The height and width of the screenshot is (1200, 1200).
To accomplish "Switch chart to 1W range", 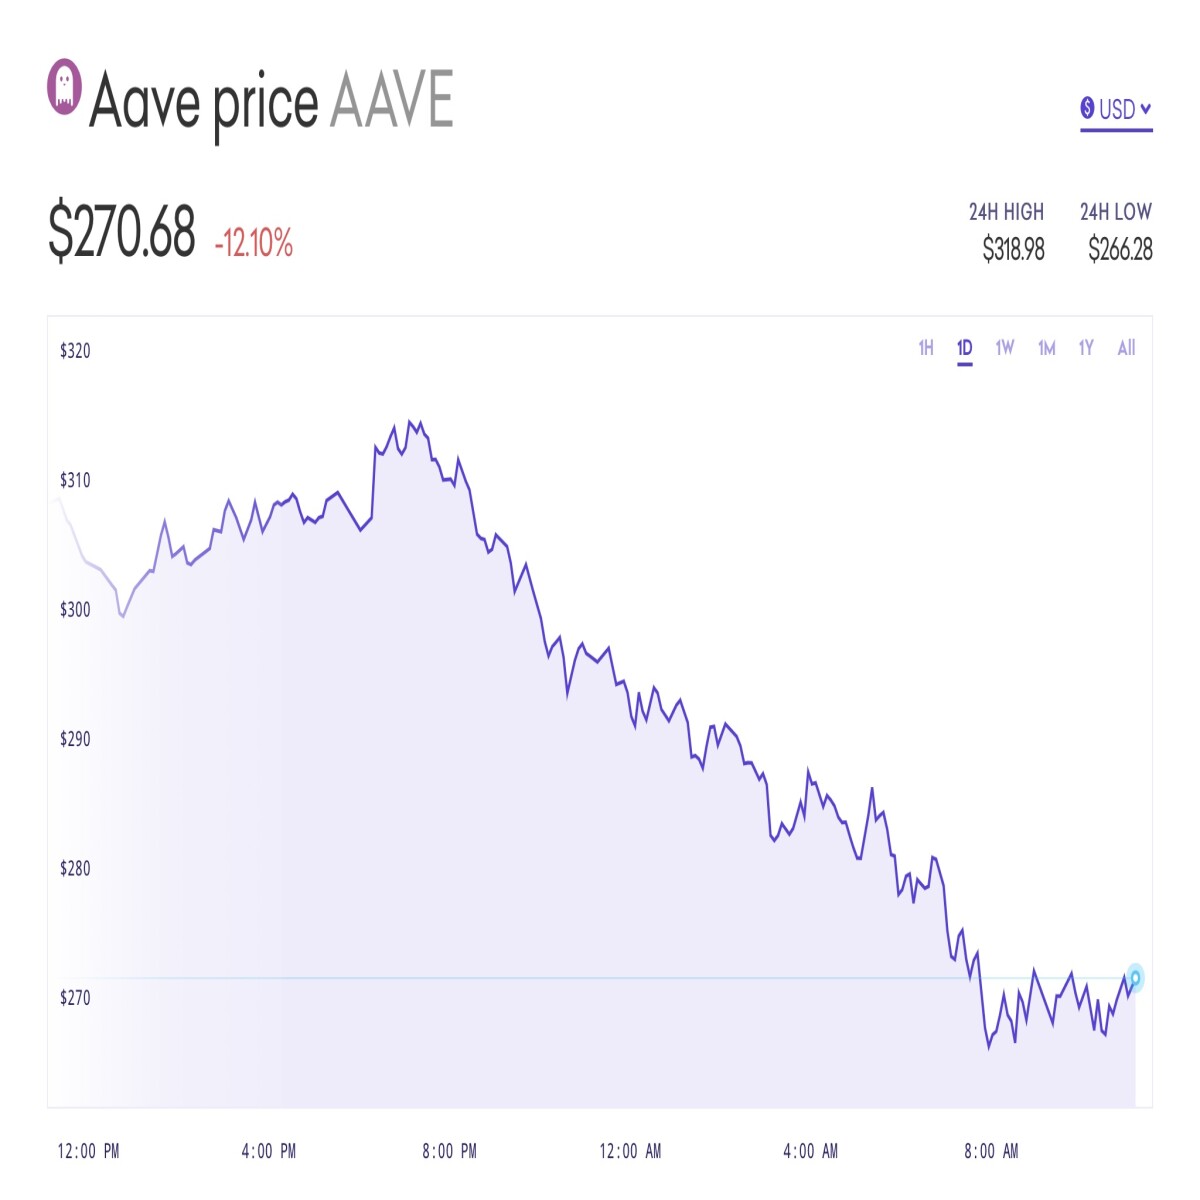I will tap(1005, 348).
